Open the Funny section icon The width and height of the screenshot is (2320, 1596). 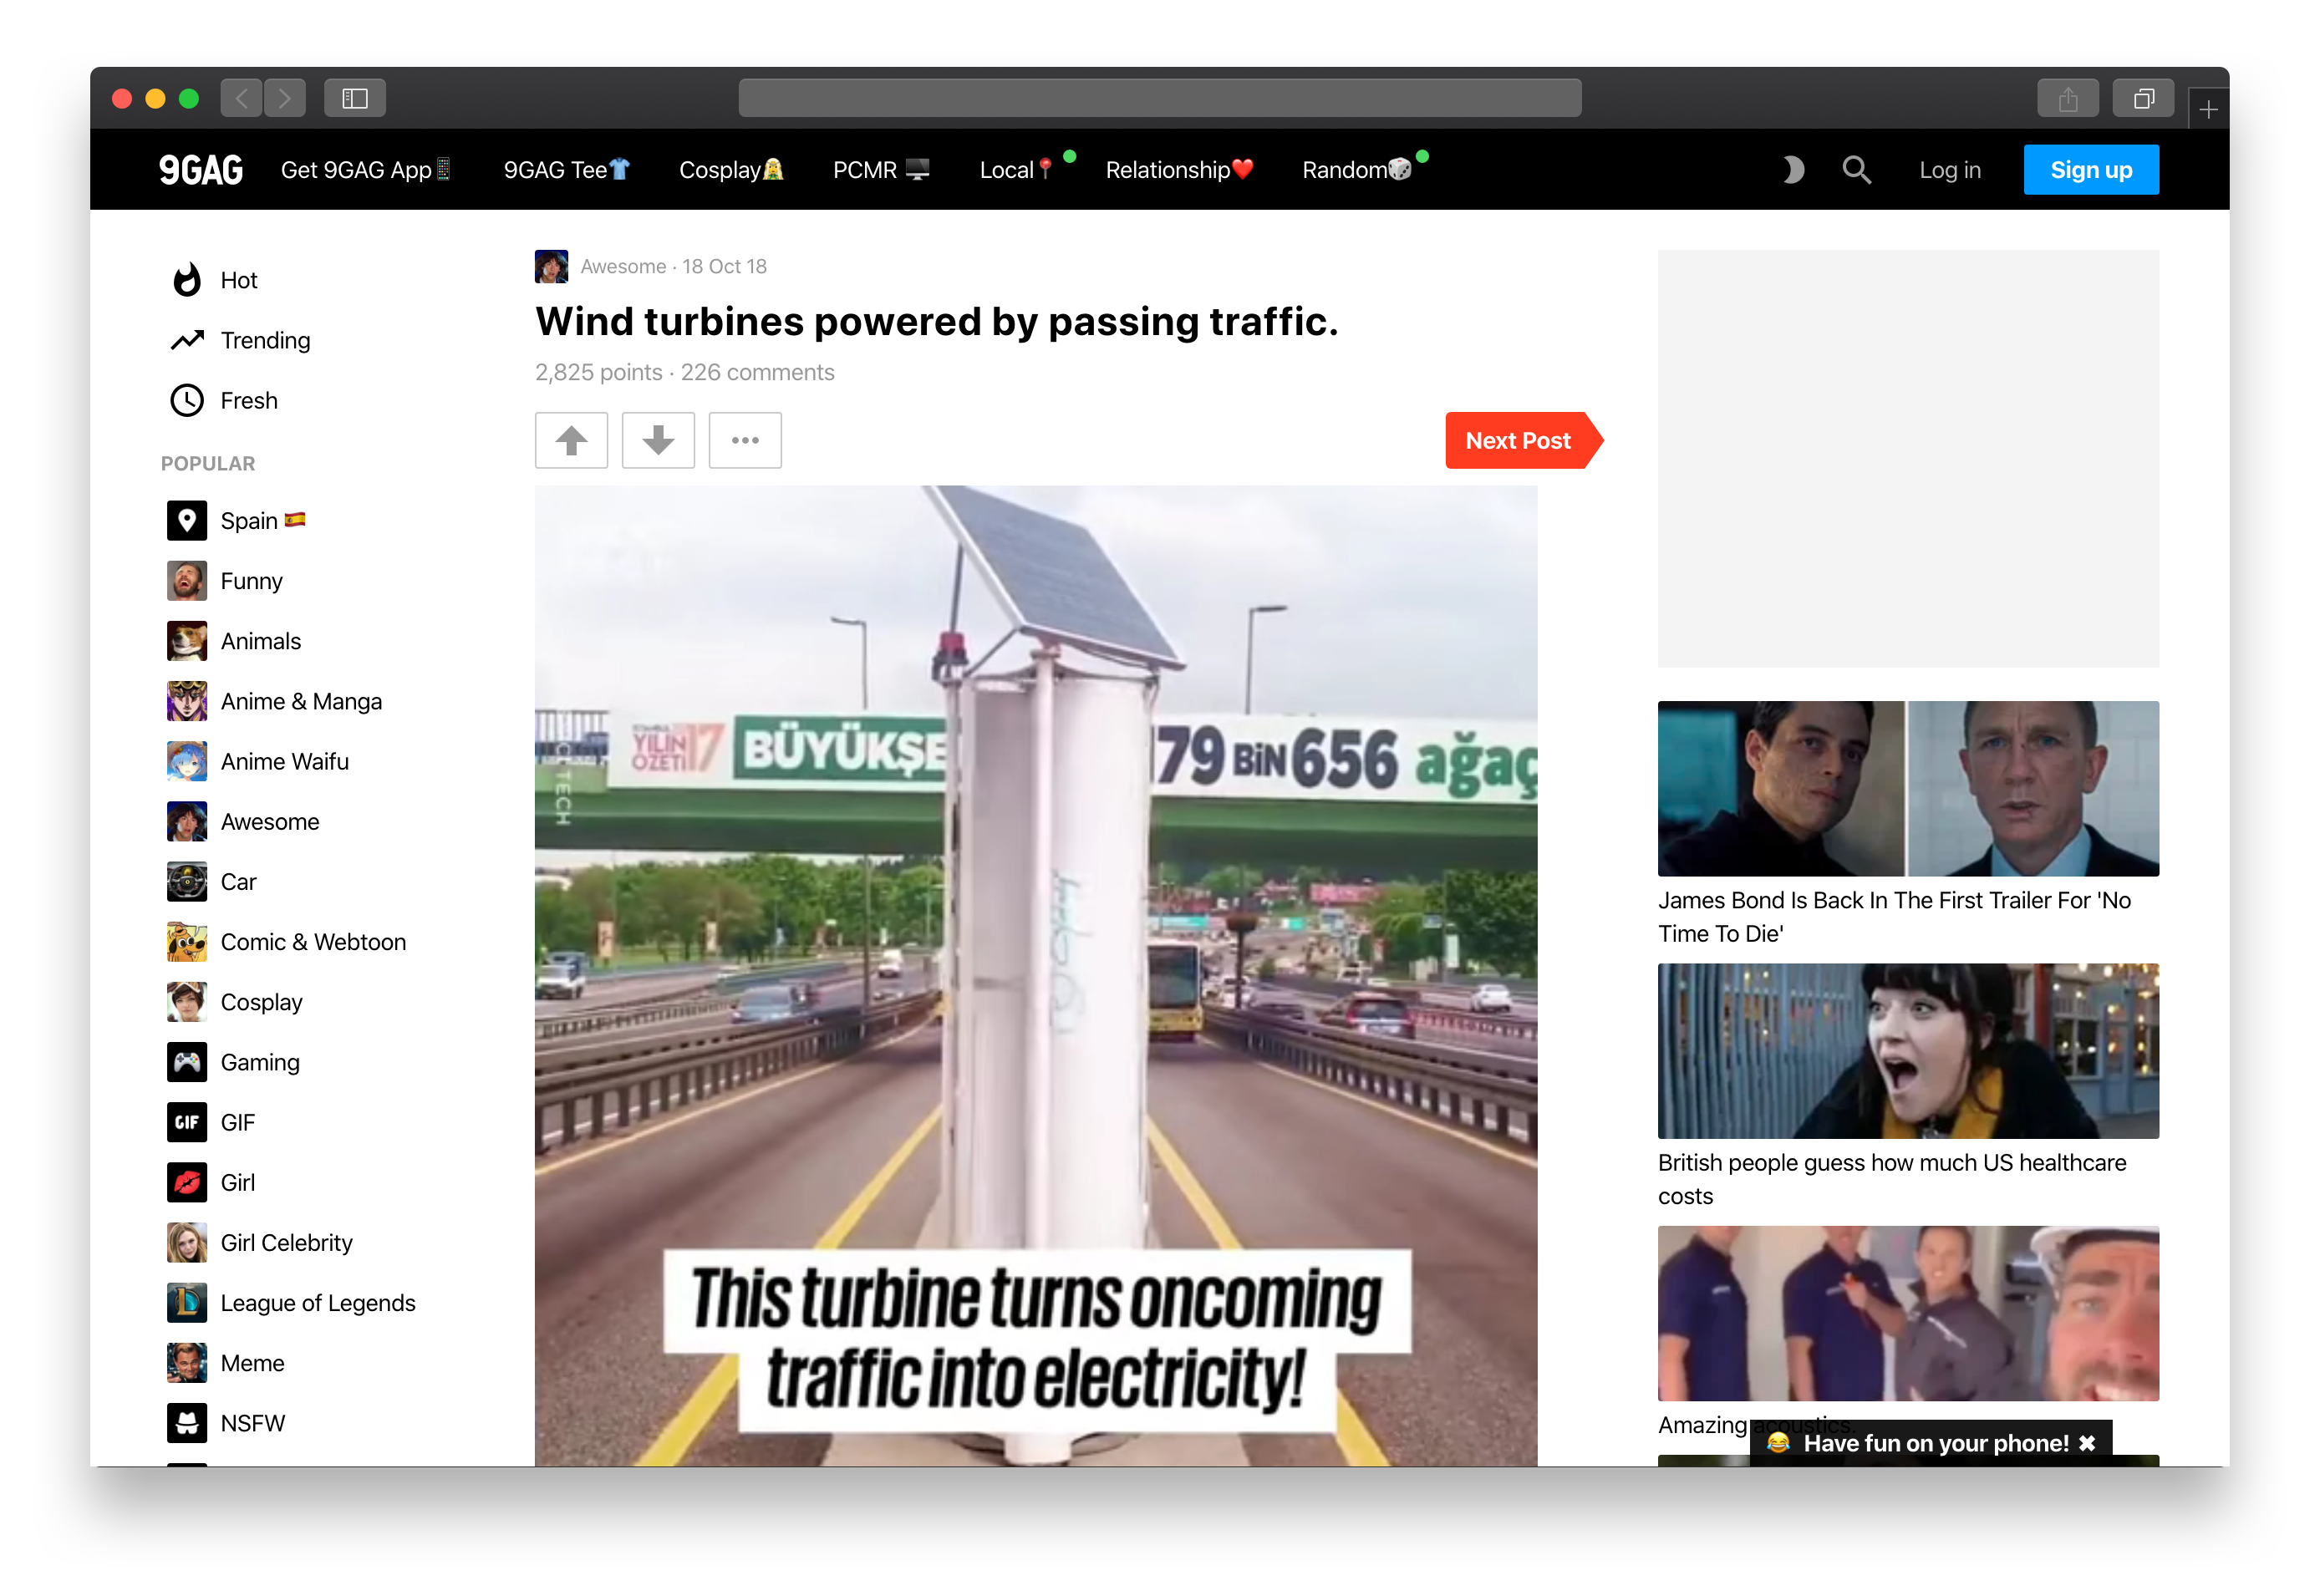click(187, 581)
